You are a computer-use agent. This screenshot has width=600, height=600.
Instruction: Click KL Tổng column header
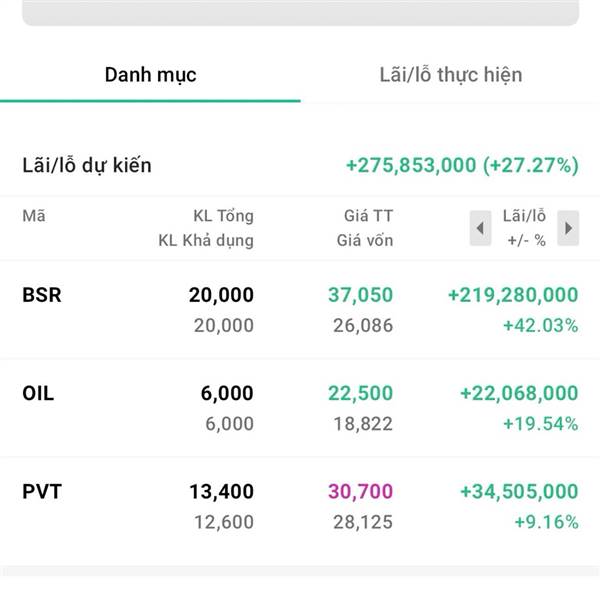223,216
